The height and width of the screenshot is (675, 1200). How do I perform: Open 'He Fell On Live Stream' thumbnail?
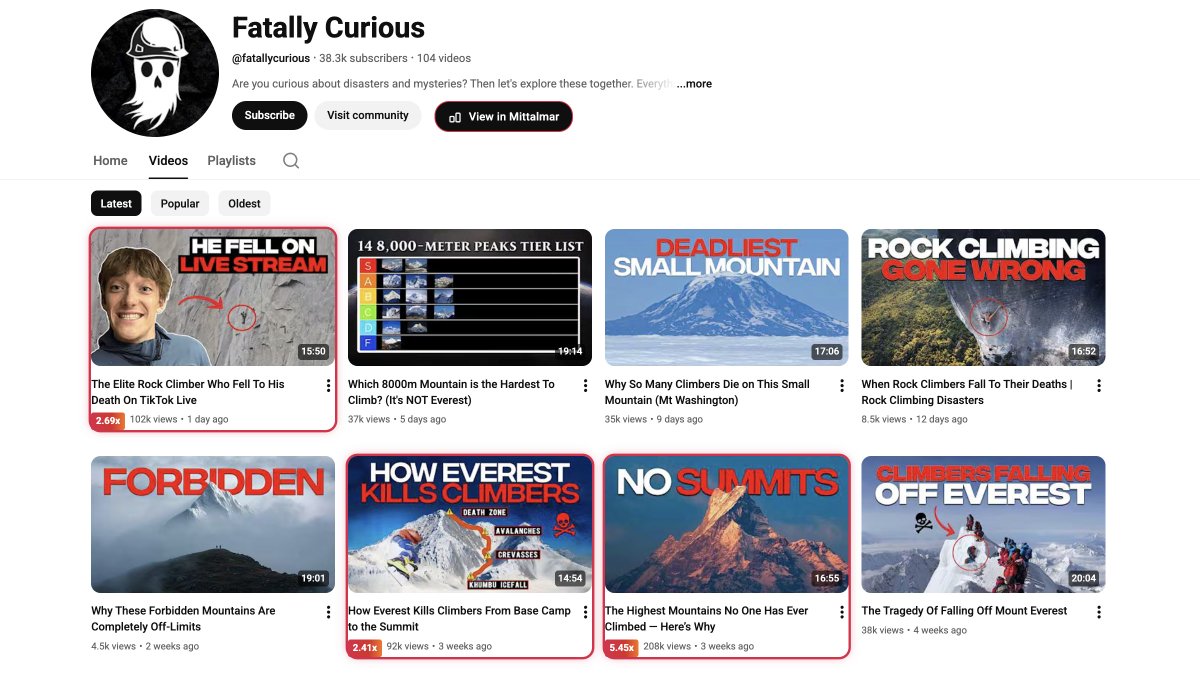(x=213, y=298)
